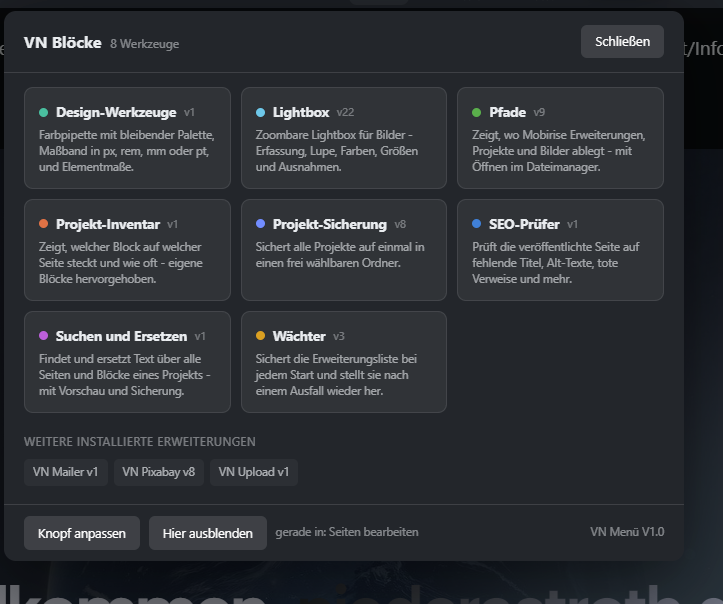Open the Wächter tool card
The image size is (723, 604).
[344, 362]
